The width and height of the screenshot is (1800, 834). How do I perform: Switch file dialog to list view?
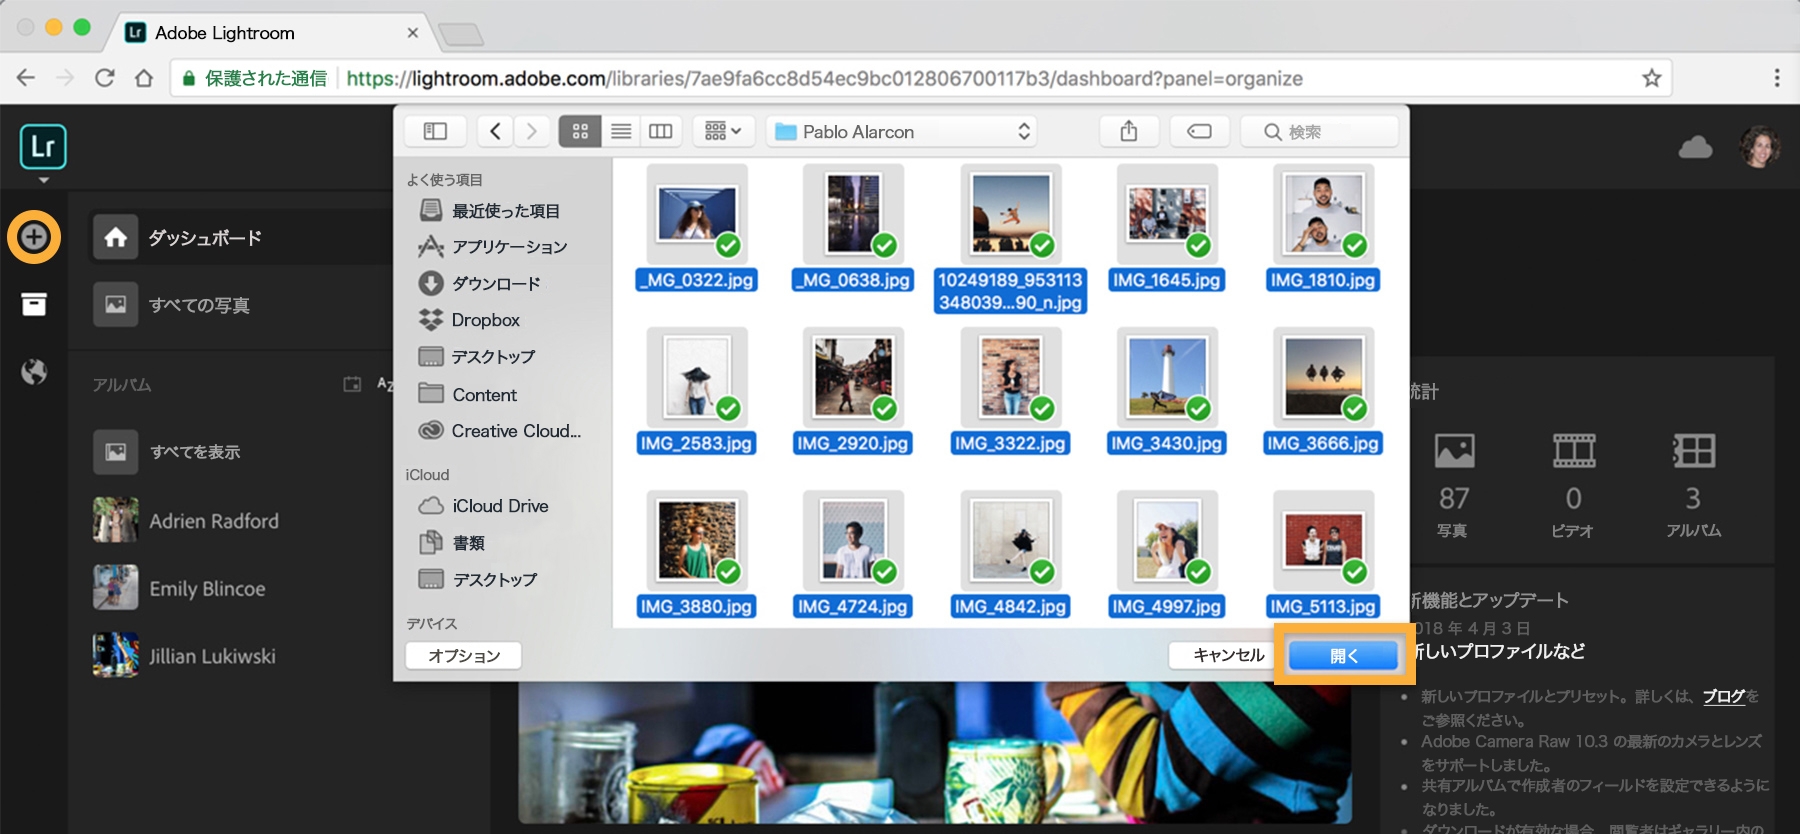[x=621, y=131]
